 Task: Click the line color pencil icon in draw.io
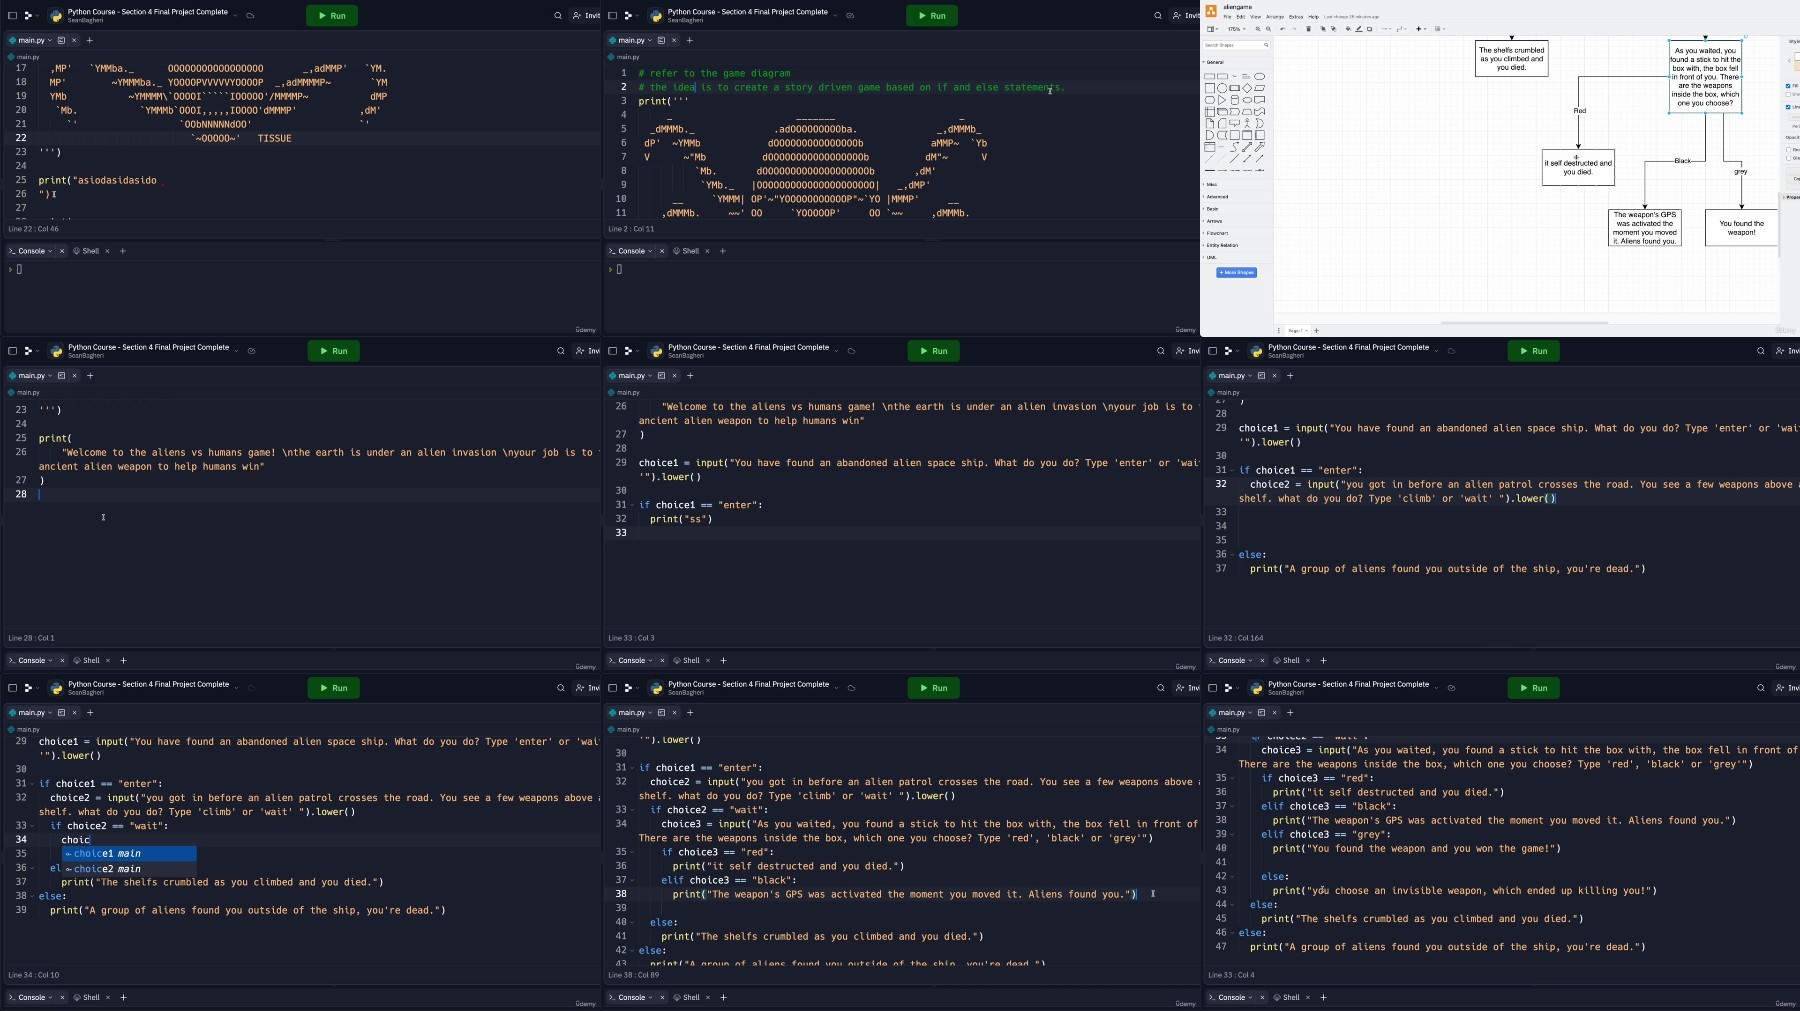click(1359, 29)
